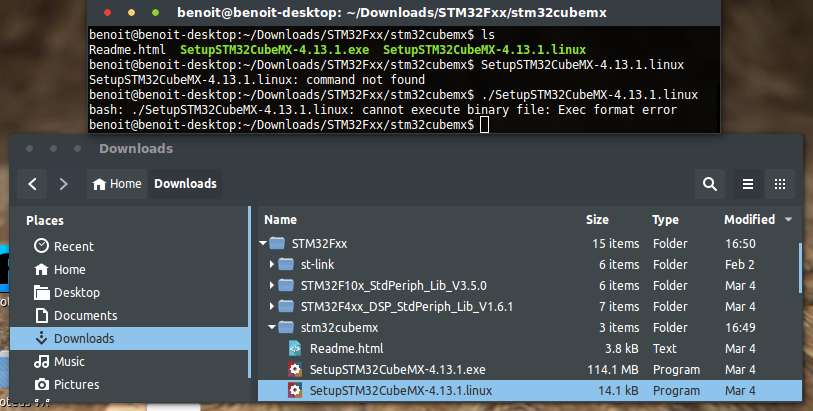Switch to list view icon
This screenshot has height=411, width=813.
point(747,184)
